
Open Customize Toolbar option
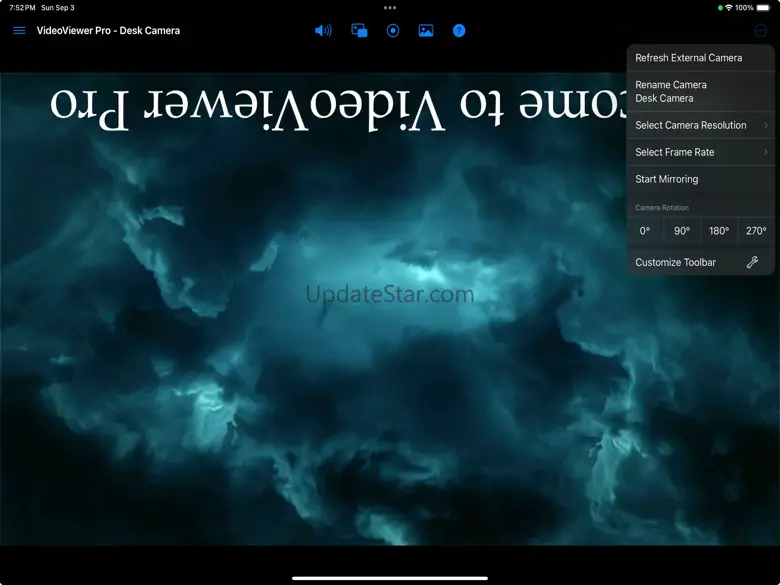tap(700, 262)
